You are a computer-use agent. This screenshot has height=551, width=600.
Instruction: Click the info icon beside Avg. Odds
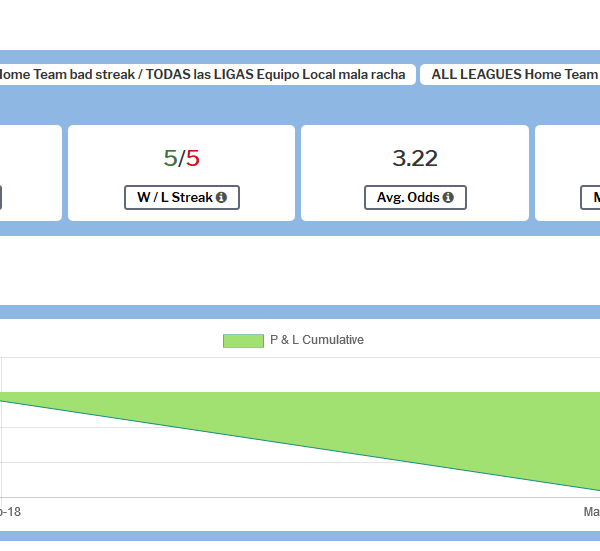click(x=448, y=198)
